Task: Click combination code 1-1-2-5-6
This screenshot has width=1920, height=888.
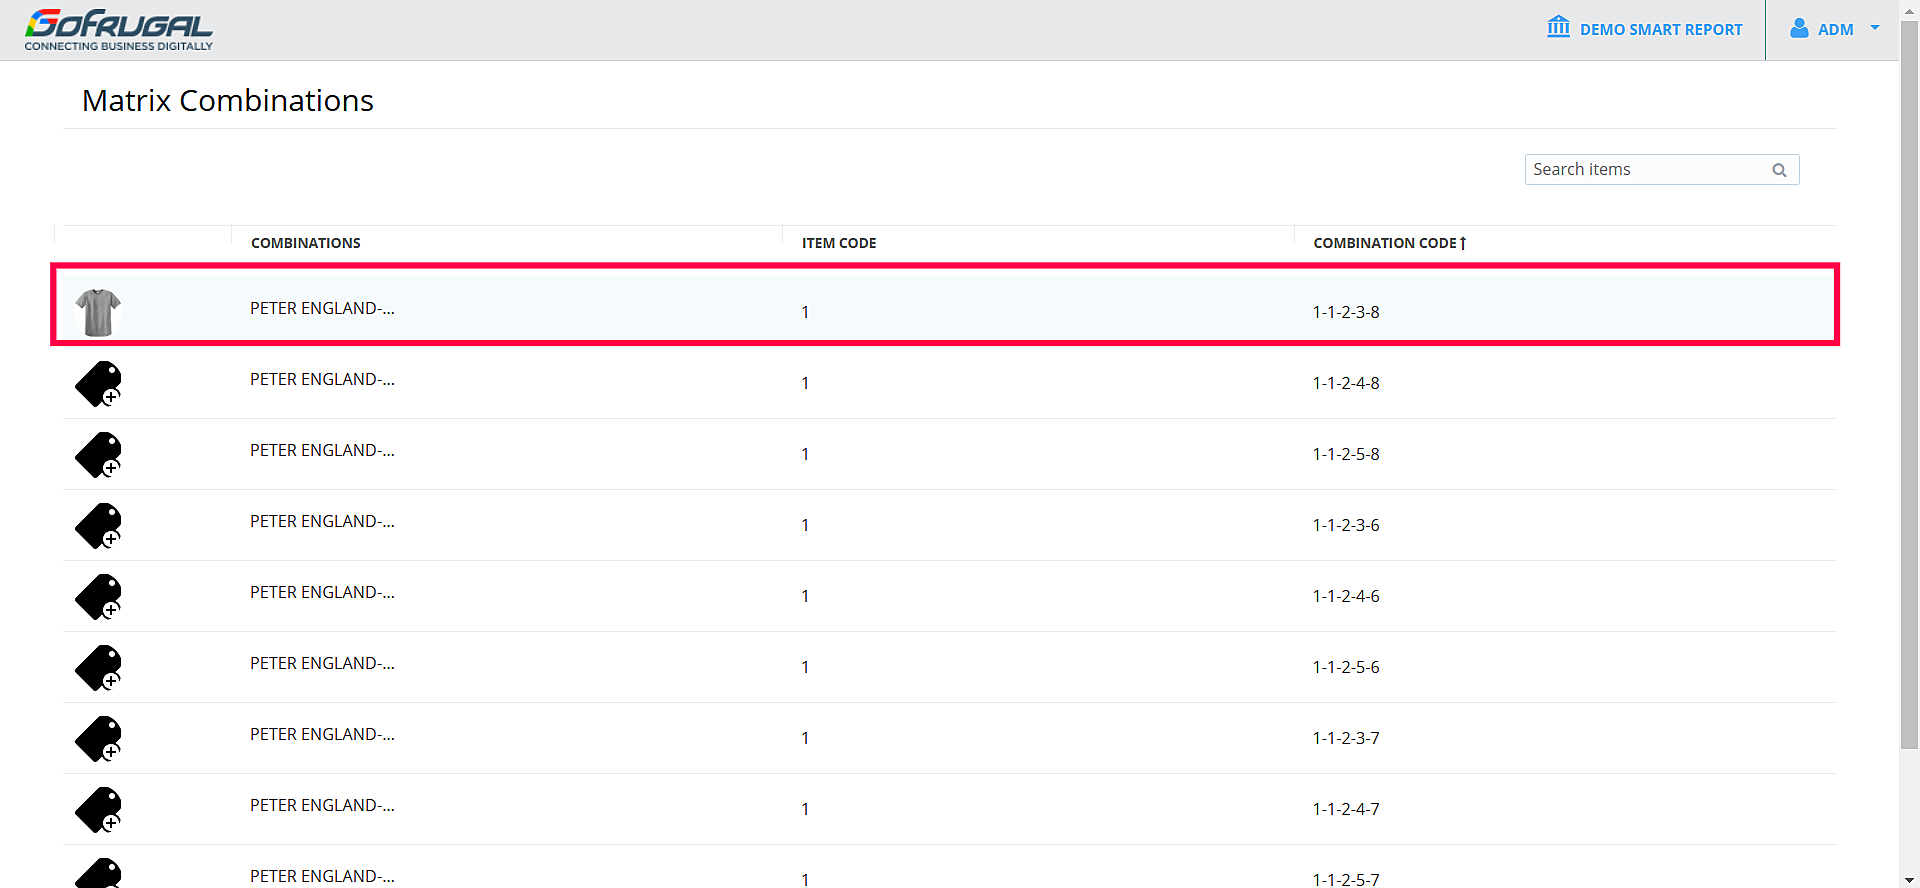Action: click(1346, 667)
